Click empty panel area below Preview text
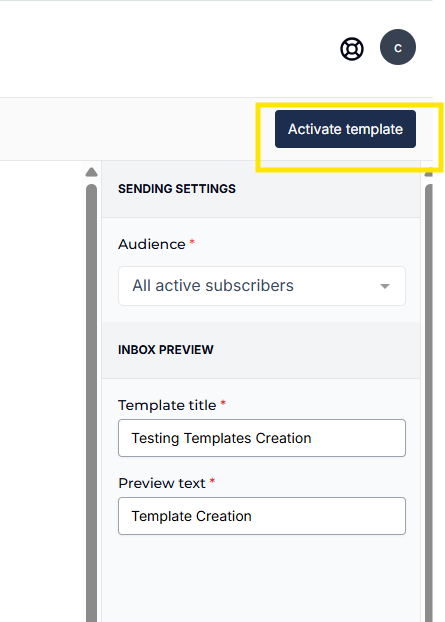Screen dimensions: 445x622 [261, 579]
